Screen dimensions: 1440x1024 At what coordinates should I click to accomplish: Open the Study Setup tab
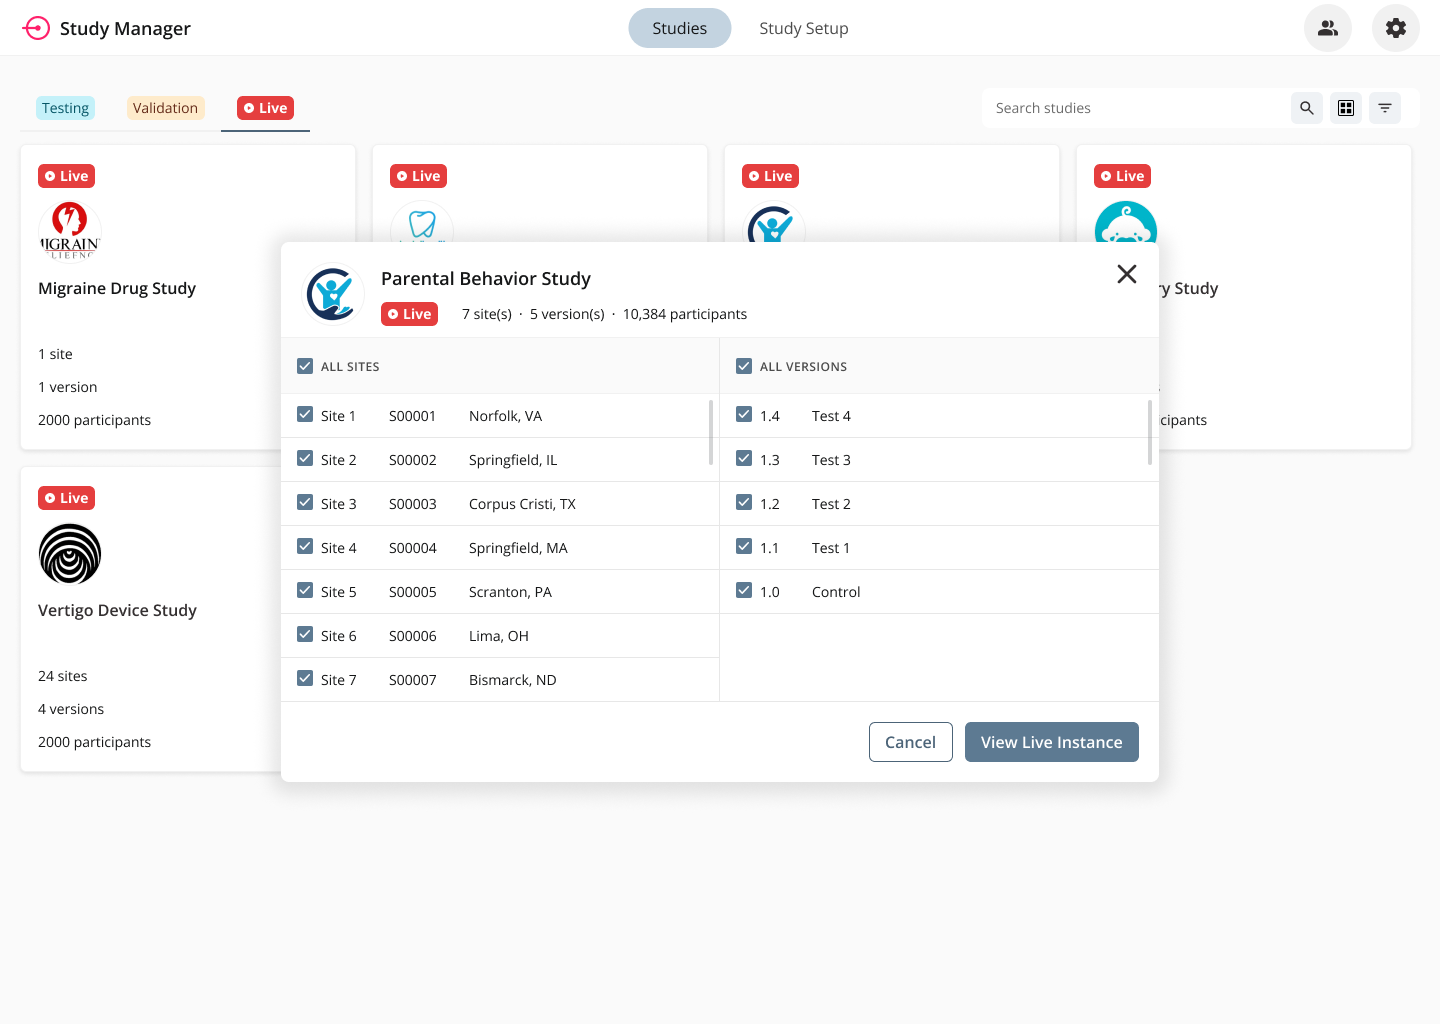803,28
